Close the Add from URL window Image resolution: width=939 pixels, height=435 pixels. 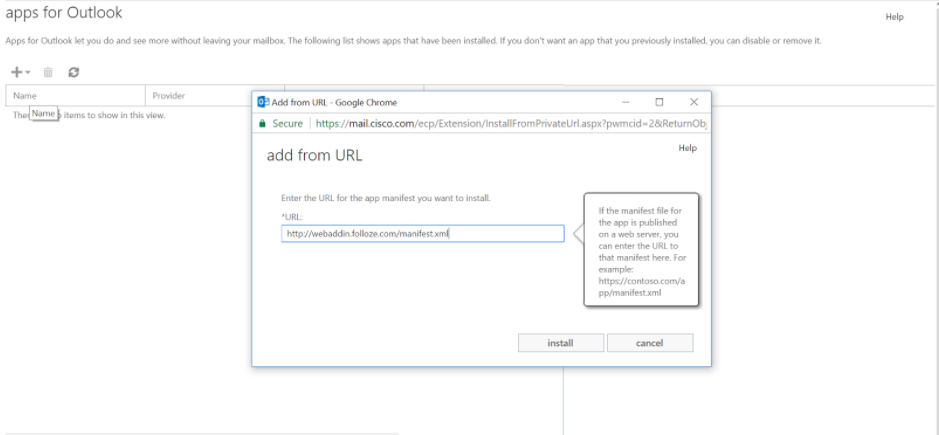[x=694, y=102]
